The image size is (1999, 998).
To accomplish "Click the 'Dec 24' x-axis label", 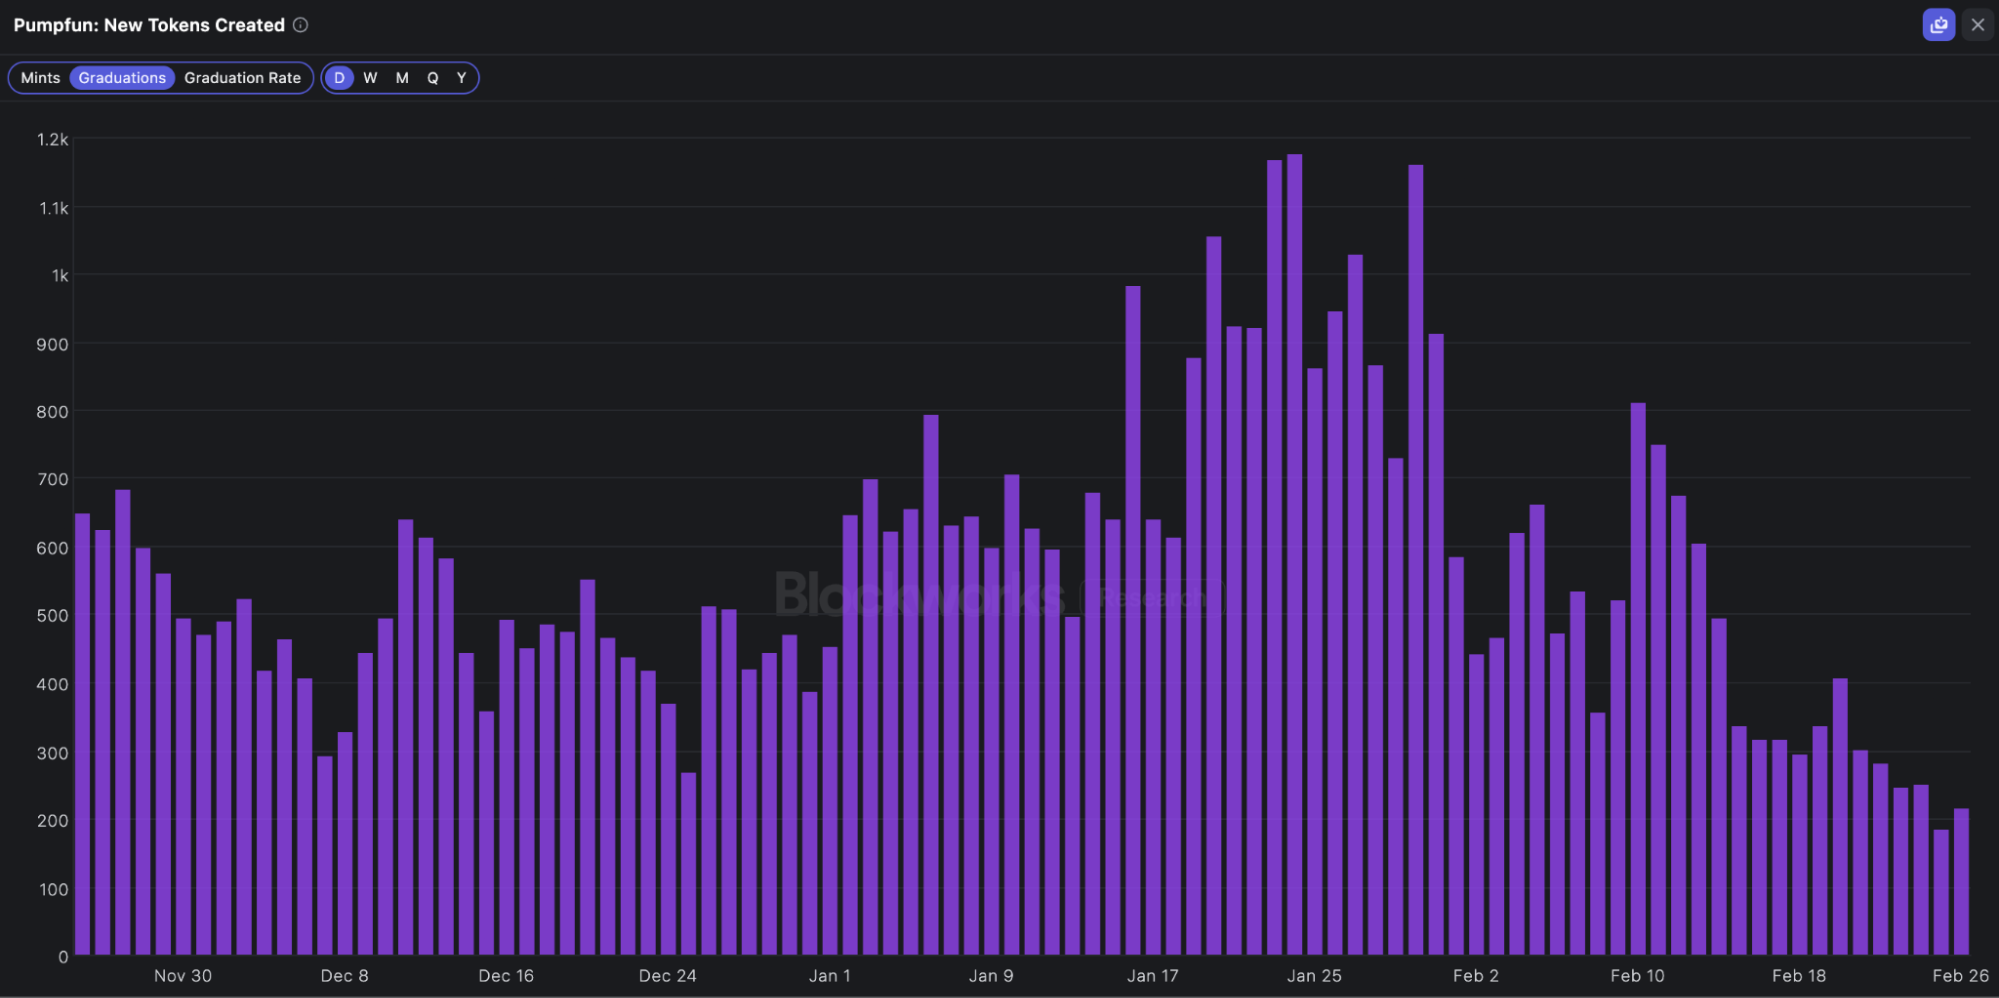I will coord(668,976).
